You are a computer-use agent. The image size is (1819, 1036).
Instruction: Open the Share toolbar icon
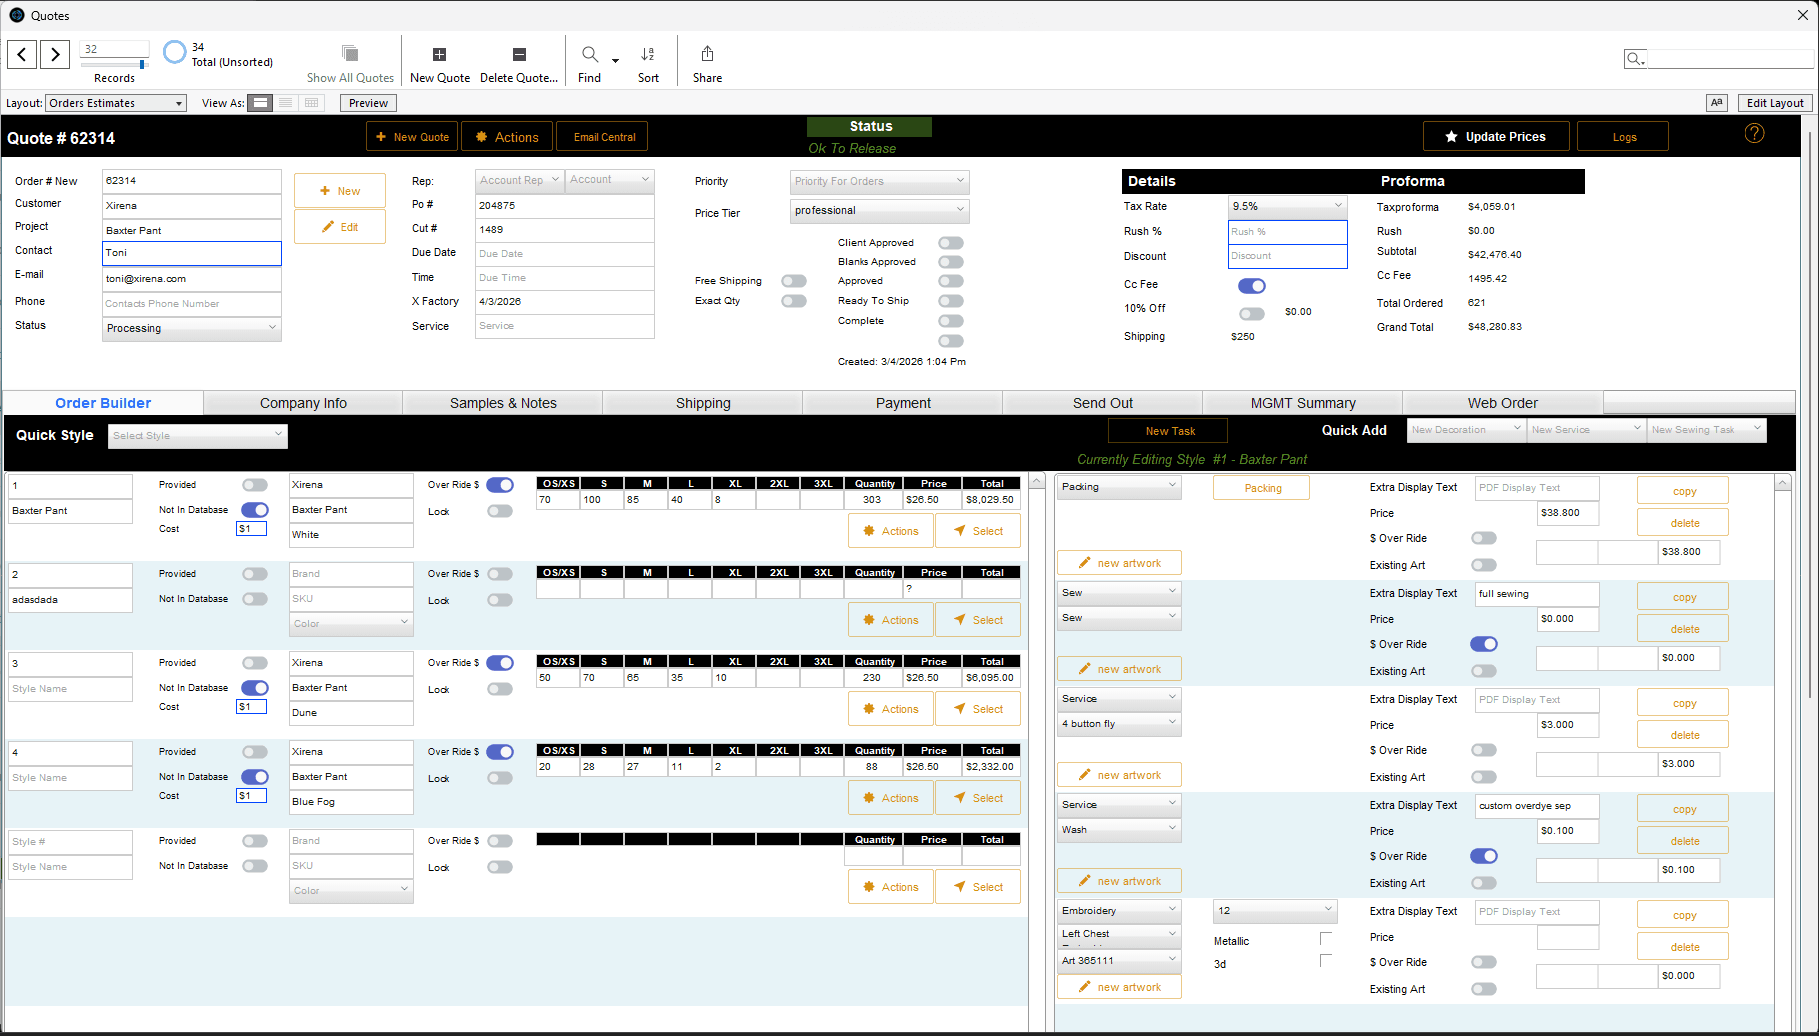click(707, 55)
